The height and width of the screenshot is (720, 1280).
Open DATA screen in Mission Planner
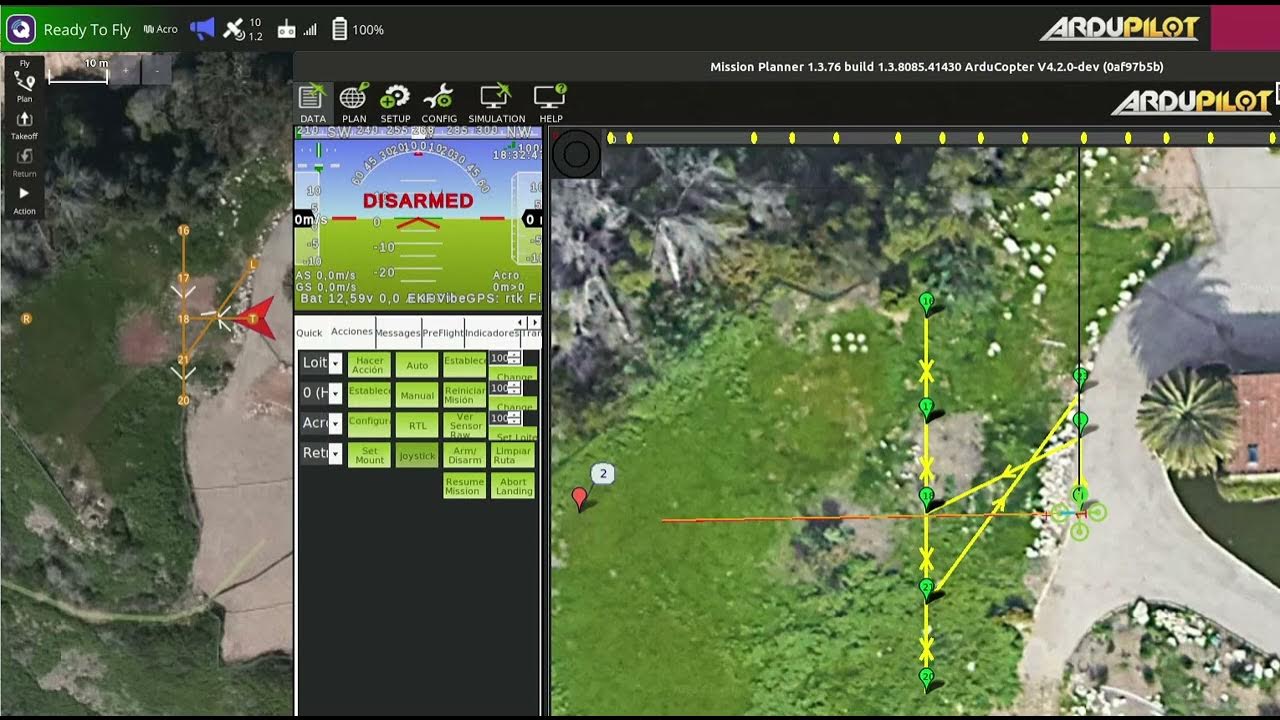click(313, 103)
